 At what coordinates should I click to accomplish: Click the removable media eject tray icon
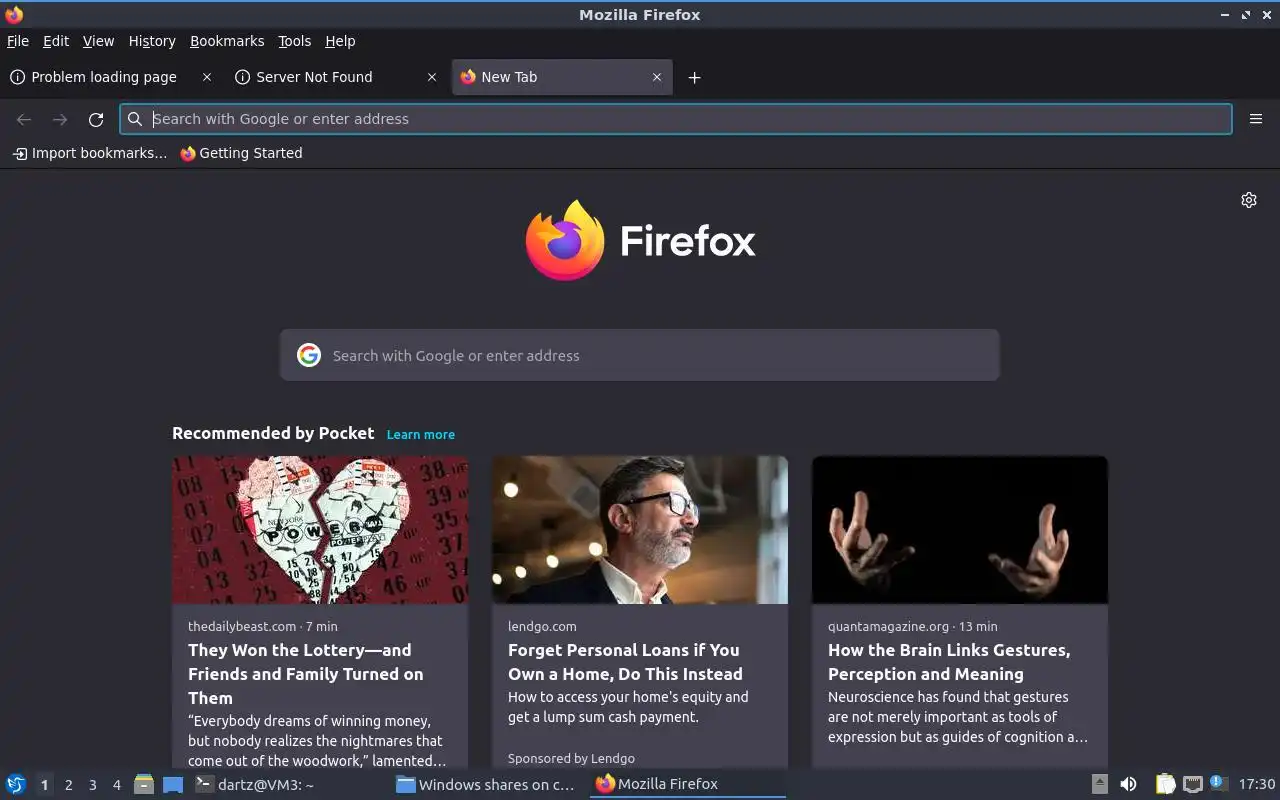point(1099,784)
